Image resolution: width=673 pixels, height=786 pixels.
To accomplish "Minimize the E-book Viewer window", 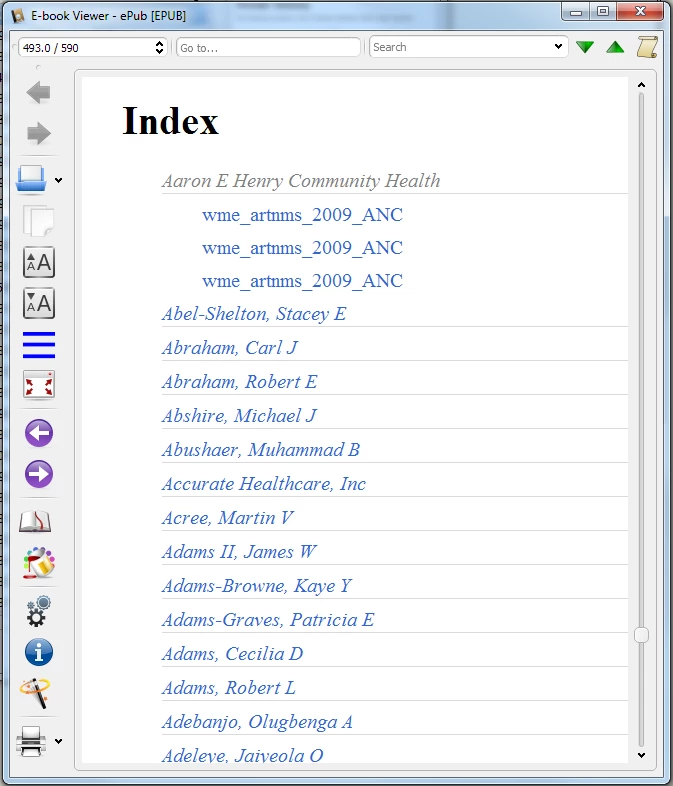I will click(x=576, y=12).
